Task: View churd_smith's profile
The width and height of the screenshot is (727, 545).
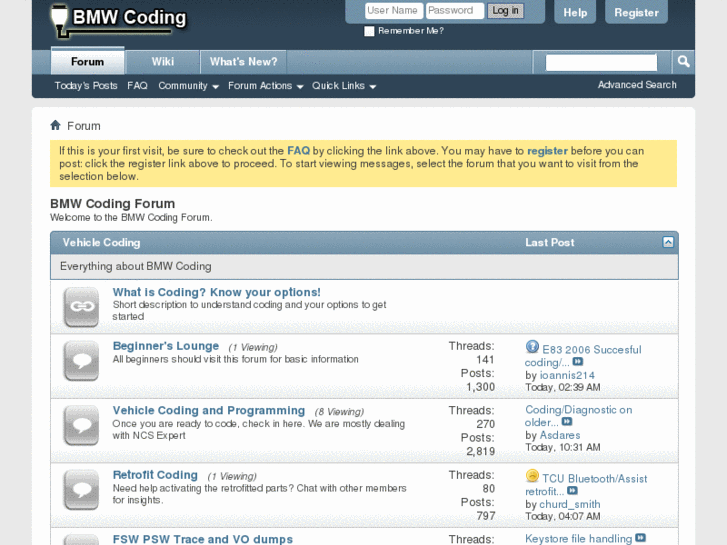Action: pos(570,504)
